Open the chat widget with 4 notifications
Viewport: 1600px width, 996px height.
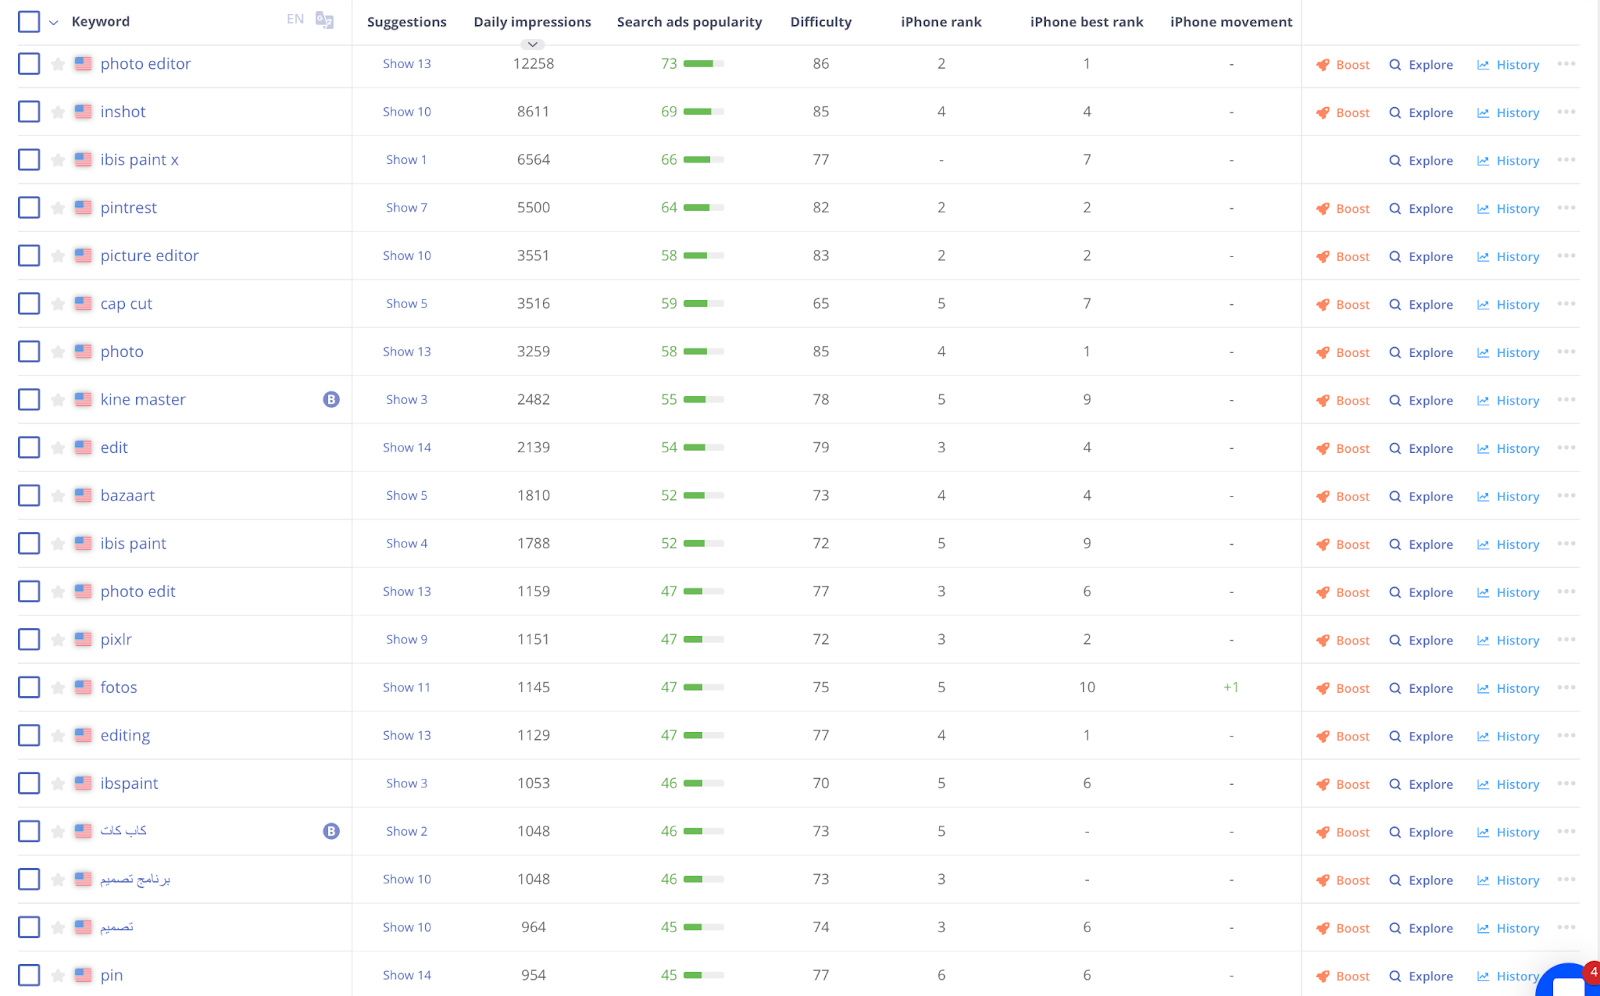[x=1570, y=982]
